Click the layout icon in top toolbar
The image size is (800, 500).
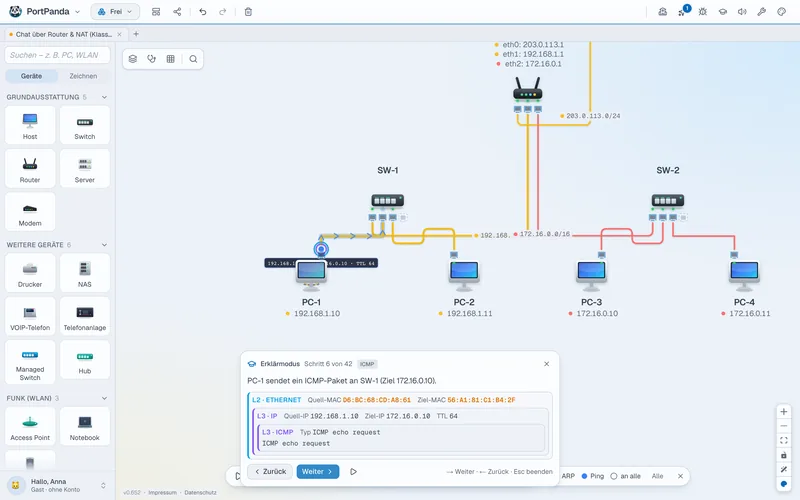[x=156, y=12]
